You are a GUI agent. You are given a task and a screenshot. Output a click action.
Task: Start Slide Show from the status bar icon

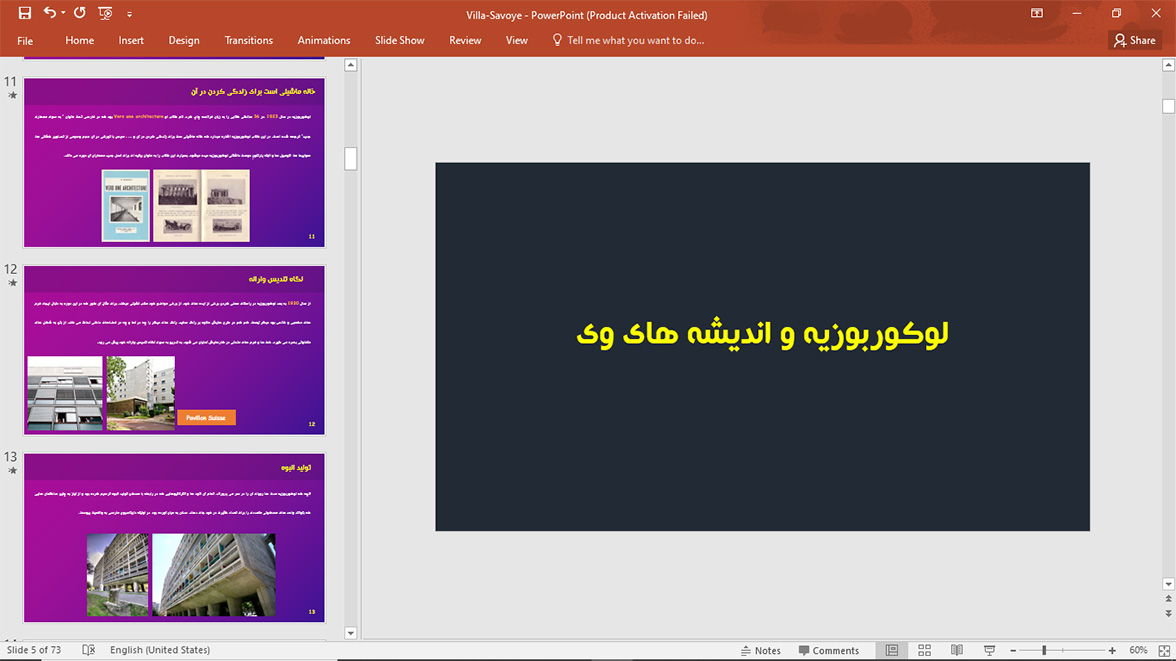[x=989, y=650]
